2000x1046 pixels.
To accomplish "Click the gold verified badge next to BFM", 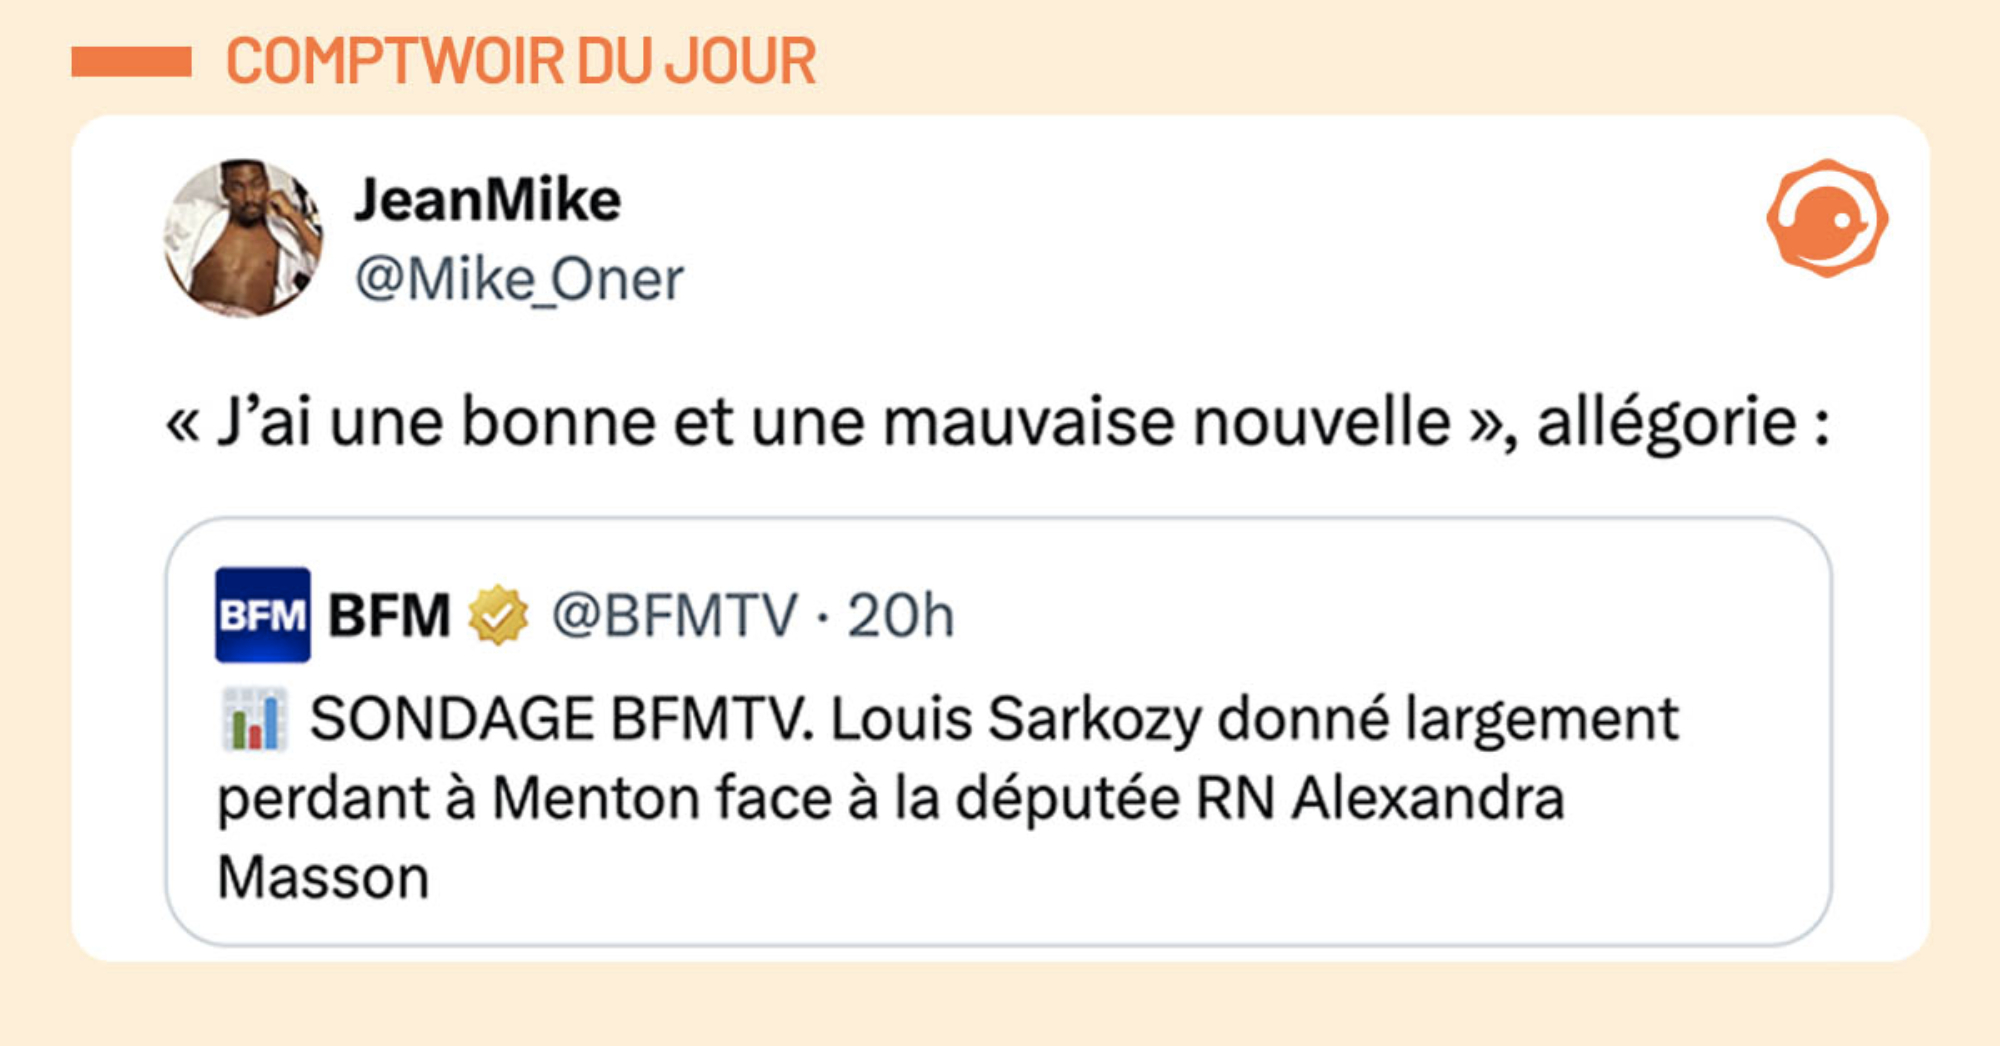I will click(498, 615).
